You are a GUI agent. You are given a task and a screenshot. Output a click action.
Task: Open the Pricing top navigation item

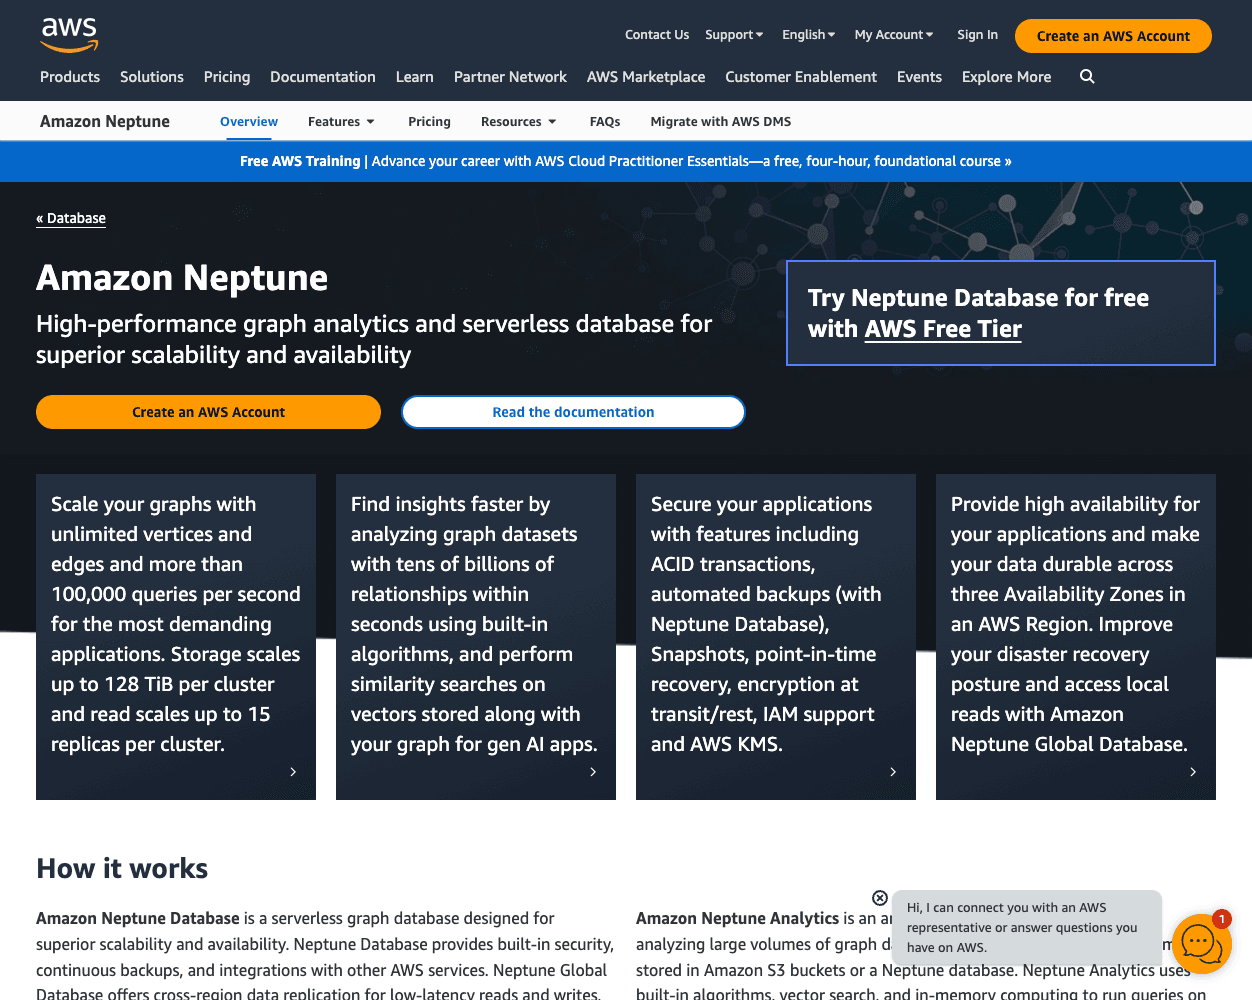(227, 77)
